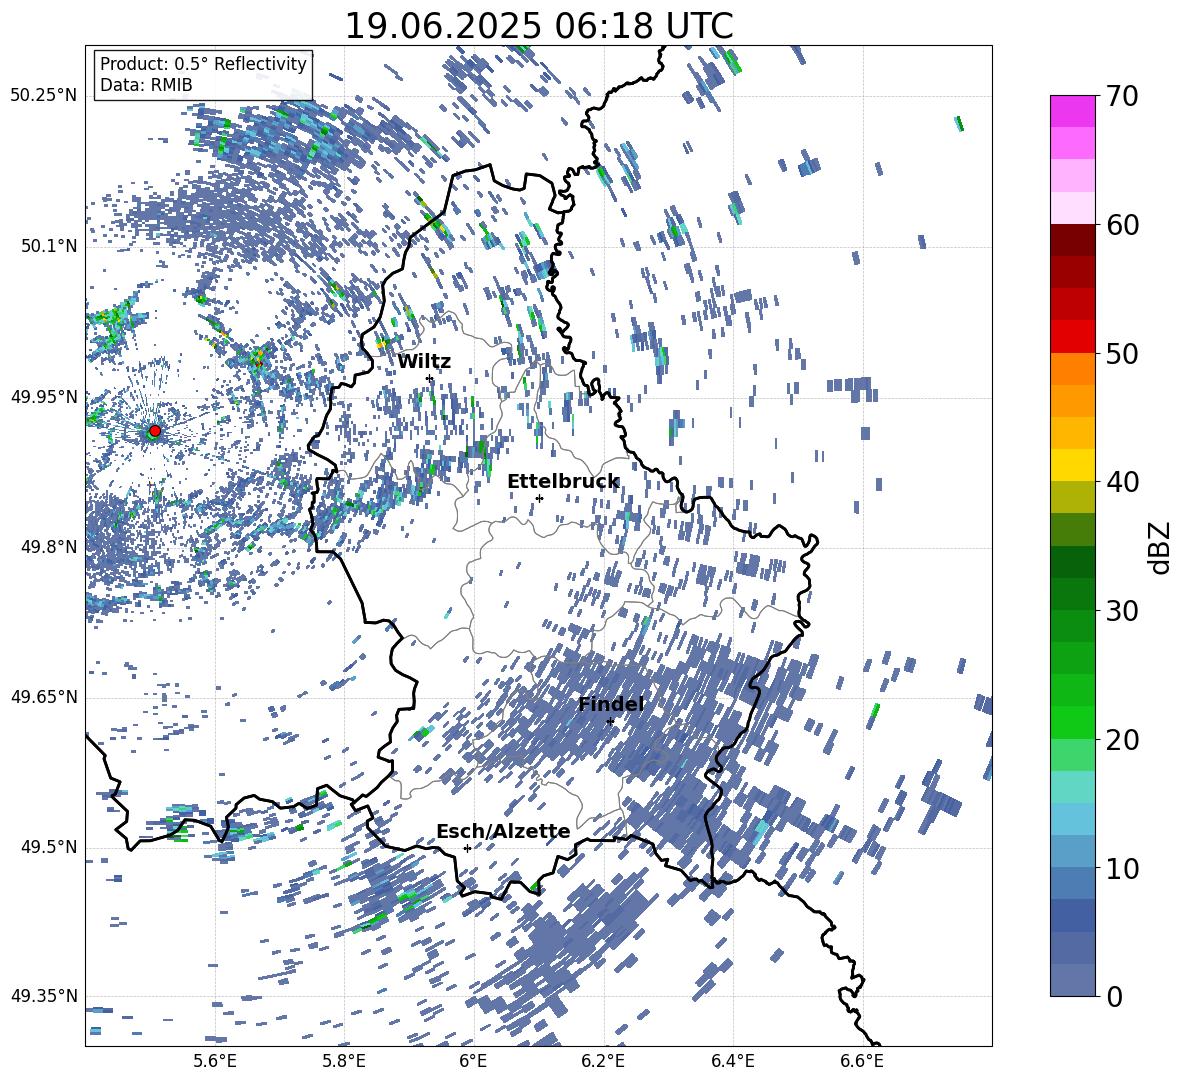
Task: Click the 49.35°N latitude label
Action: (x=44, y=996)
